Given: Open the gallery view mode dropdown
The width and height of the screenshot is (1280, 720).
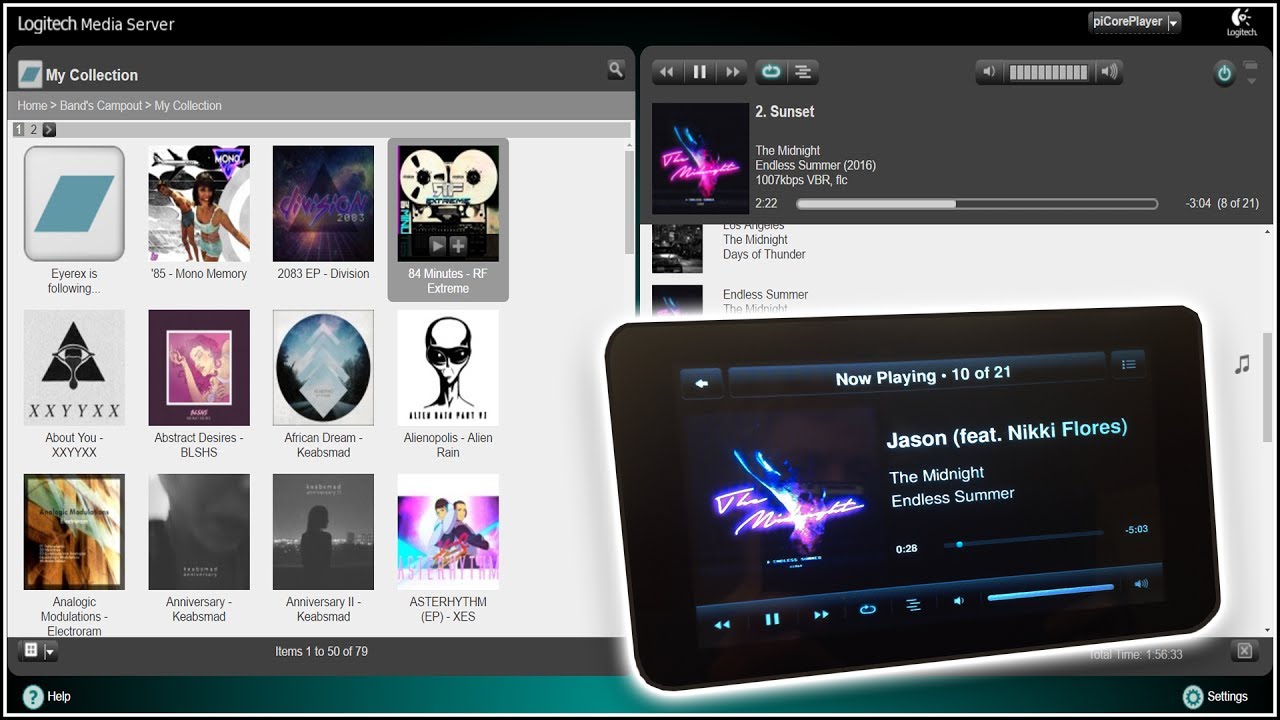Looking at the screenshot, I should point(38,651).
